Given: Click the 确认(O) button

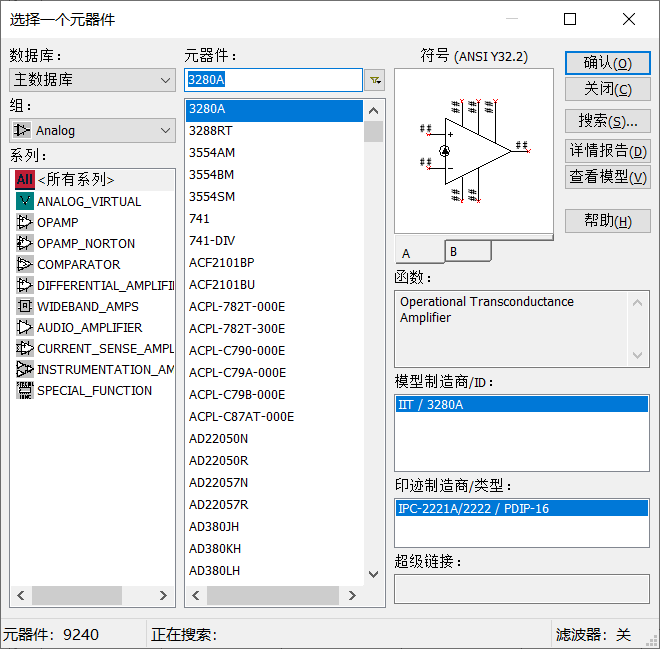Looking at the screenshot, I should pos(607,63).
